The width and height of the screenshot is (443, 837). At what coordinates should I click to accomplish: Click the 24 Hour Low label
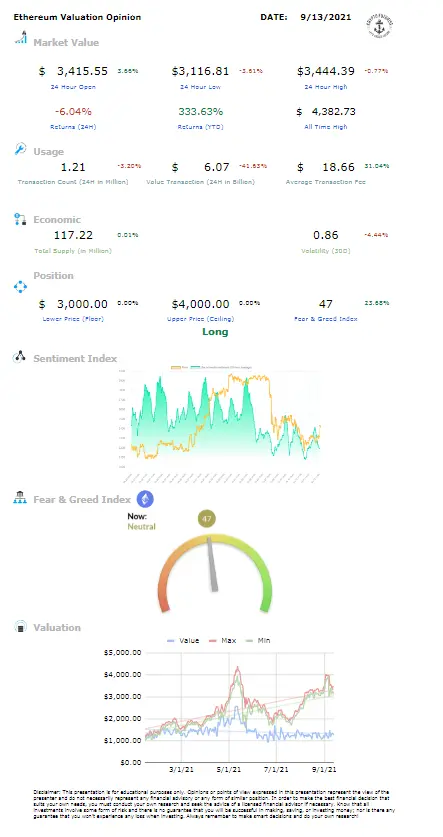coord(200,86)
